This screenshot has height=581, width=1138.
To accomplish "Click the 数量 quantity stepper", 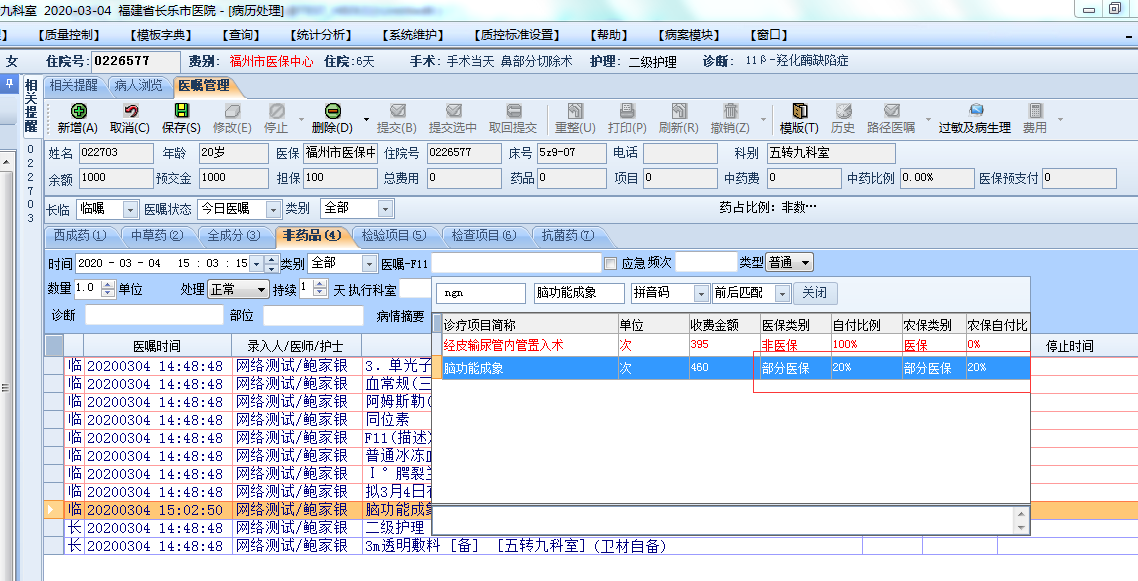I will pyautogui.click(x=108, y=289).
